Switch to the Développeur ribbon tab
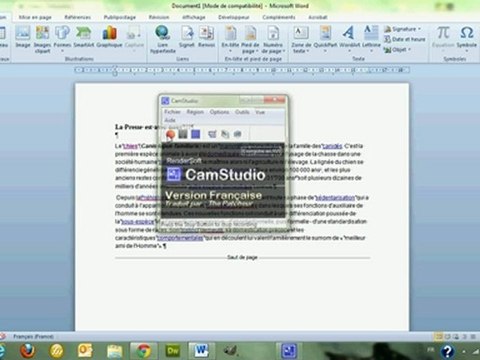The height and width of the screenshot is (360, 480). tap(234, 17)
